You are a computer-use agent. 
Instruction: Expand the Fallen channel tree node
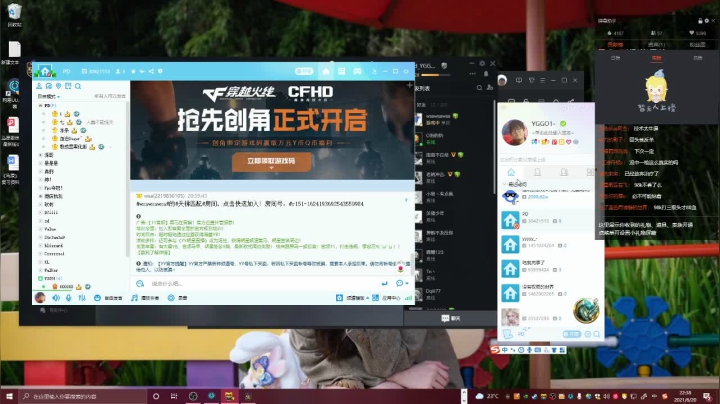point(40,270)
